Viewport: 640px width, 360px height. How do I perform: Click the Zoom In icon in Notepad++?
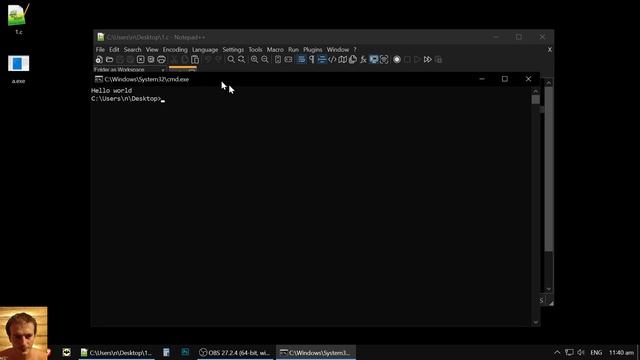(254, 60)
